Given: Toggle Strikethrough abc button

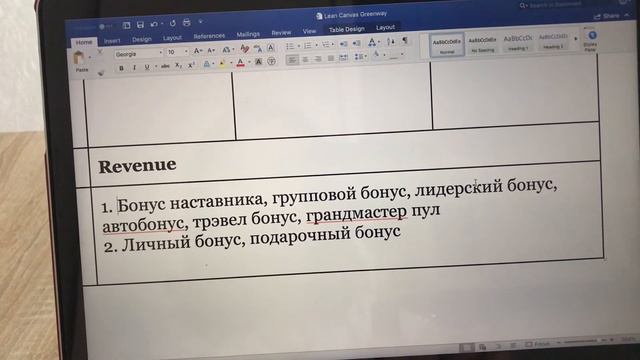Looking at the screenshot, I should coord(165,66).
